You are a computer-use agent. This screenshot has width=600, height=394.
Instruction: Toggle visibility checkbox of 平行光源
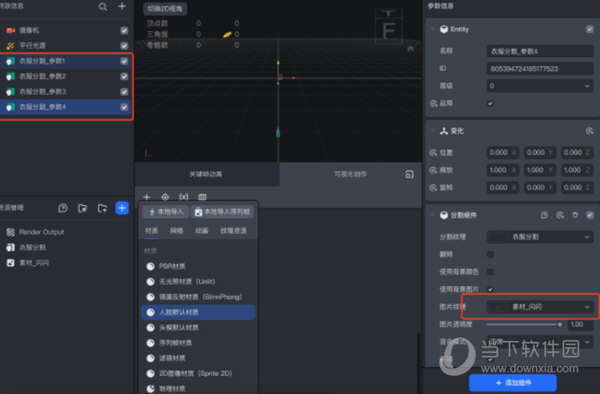pos(124,46)
